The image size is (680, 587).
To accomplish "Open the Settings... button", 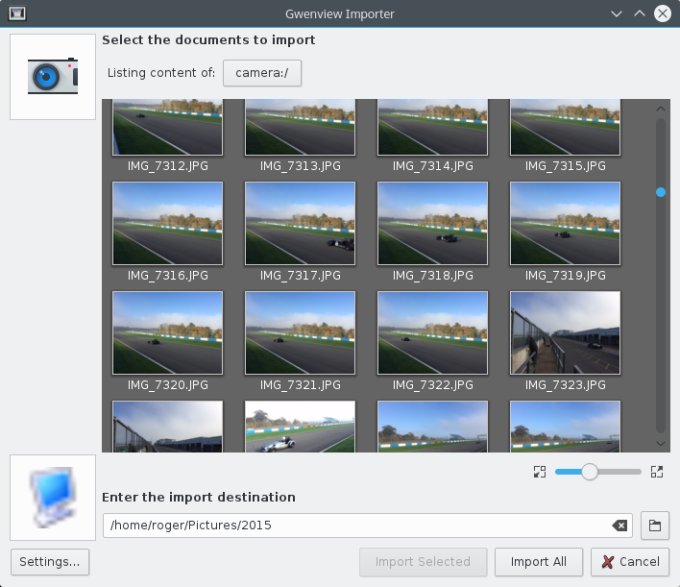I will pos(50,562).
